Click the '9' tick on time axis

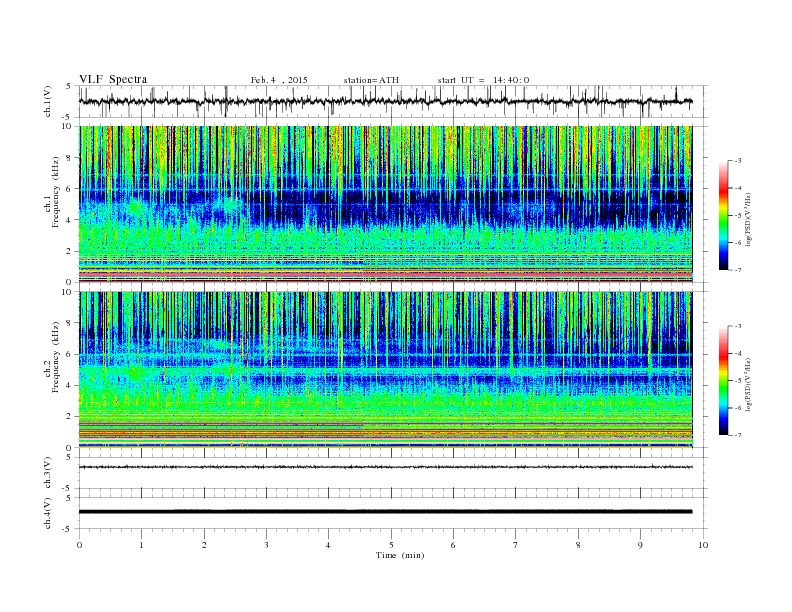tap(640, 545)
